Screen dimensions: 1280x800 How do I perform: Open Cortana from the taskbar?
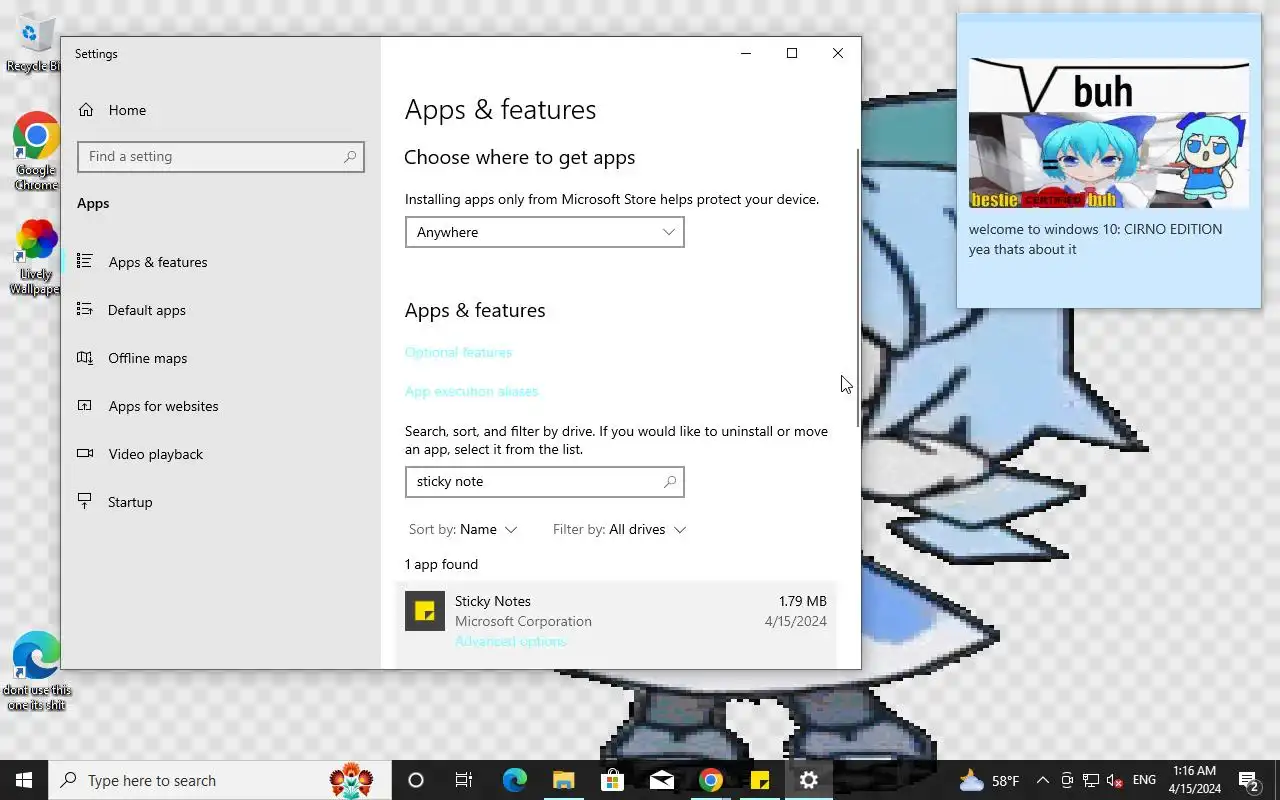416,780
